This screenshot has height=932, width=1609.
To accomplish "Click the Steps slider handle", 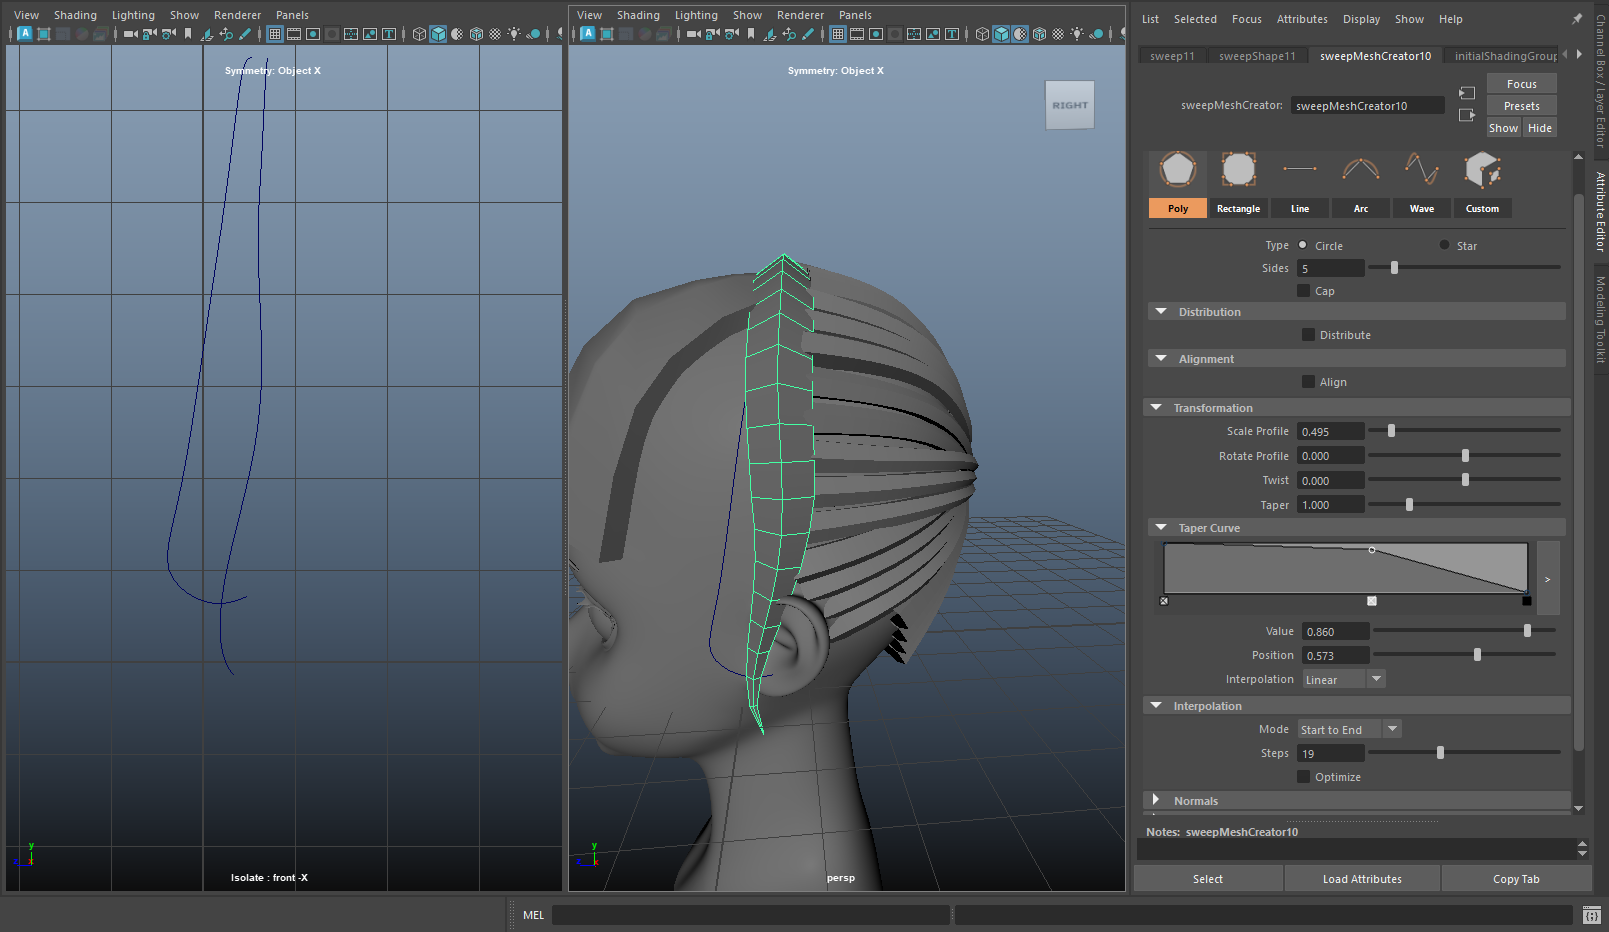I will coord(1440,753).
